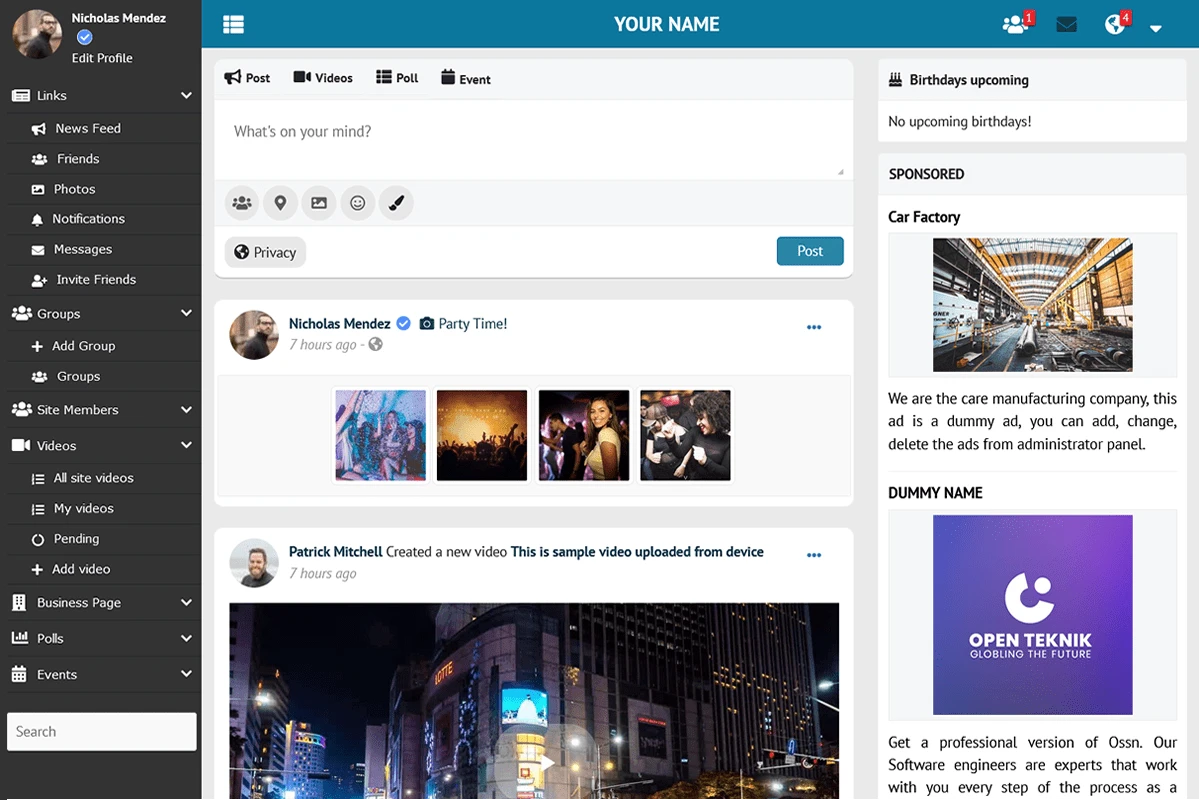Open the emoji picker smiley icon
This screenshot has width=1200, height=800.
click(357, 203)
